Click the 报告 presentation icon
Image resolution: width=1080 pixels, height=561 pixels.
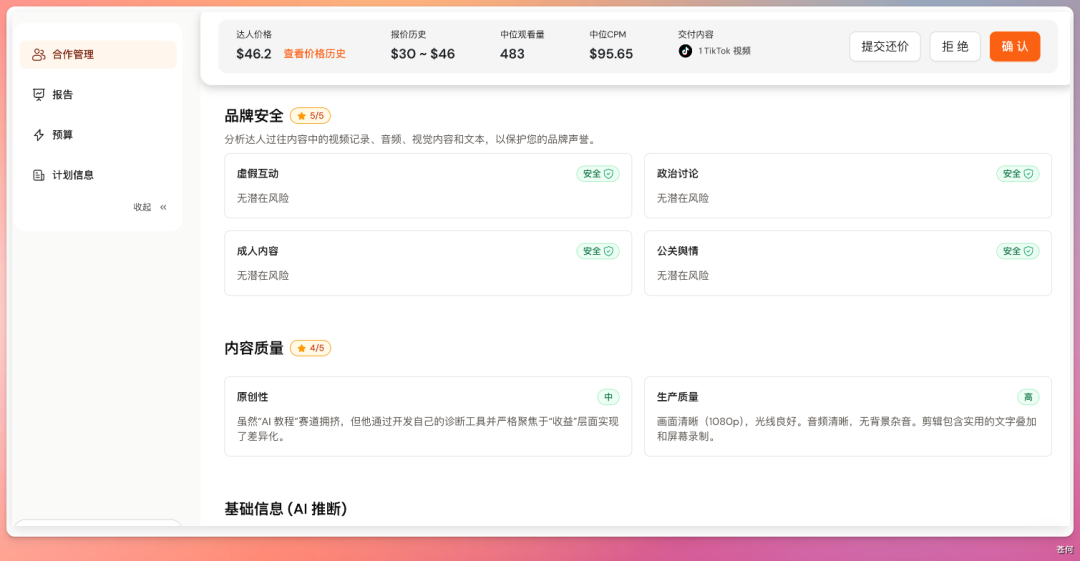pos(39,94)
